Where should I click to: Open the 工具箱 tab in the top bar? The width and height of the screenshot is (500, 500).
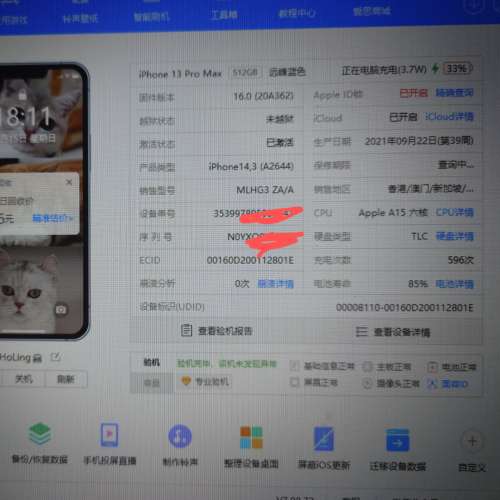point(224,15)
